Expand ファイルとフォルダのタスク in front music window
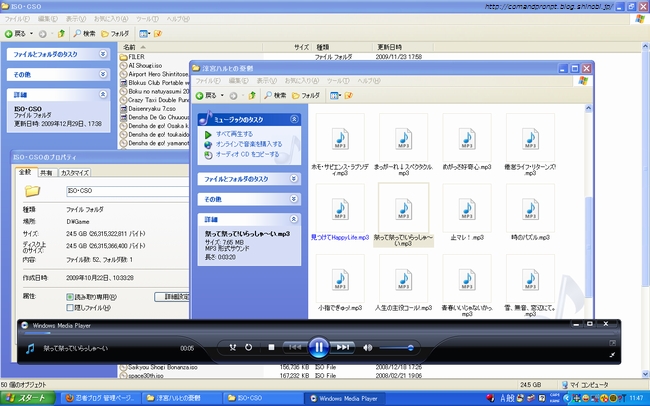 tap(293, 179)
